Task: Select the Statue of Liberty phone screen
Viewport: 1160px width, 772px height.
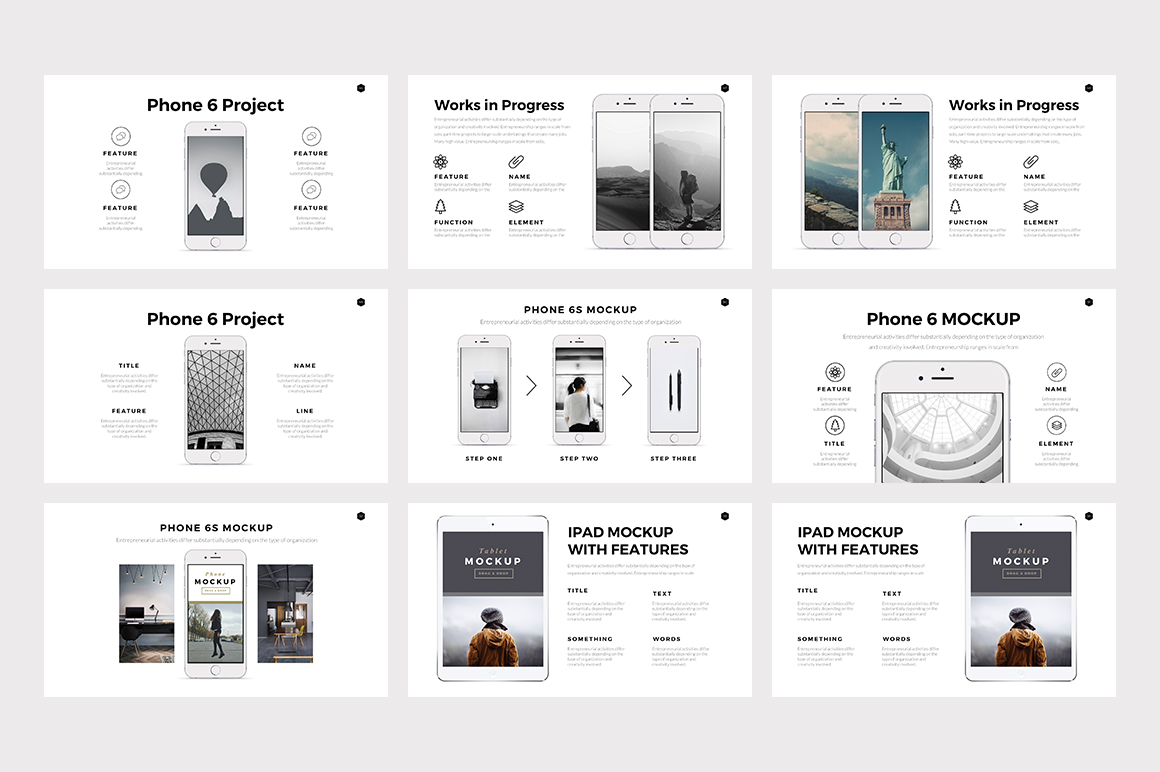Action: [895, 171]
